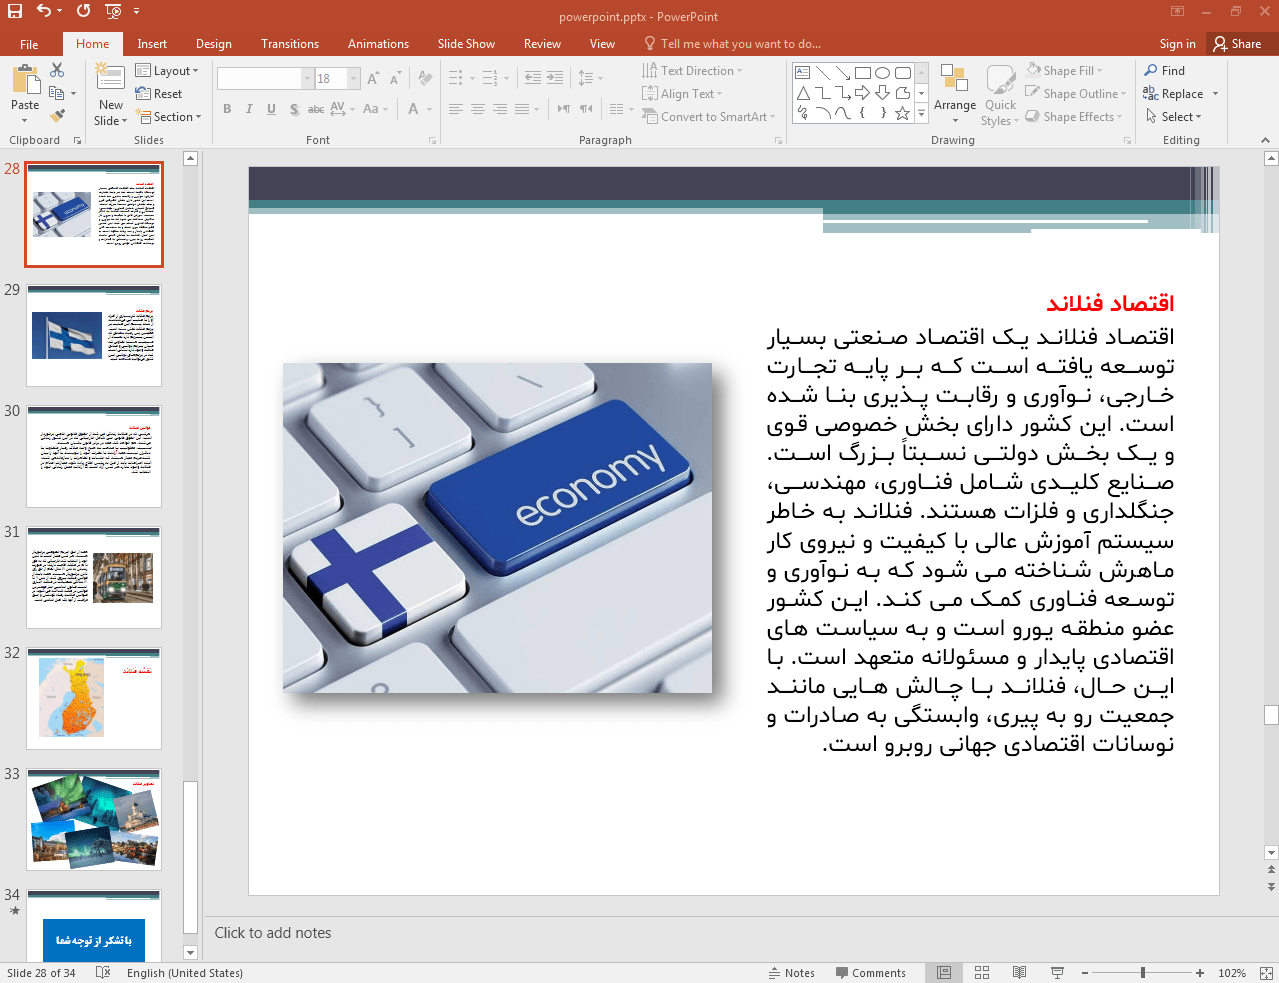Click the Find button
This screenshot has height=983, width=1279.
tap(1165, 71)
